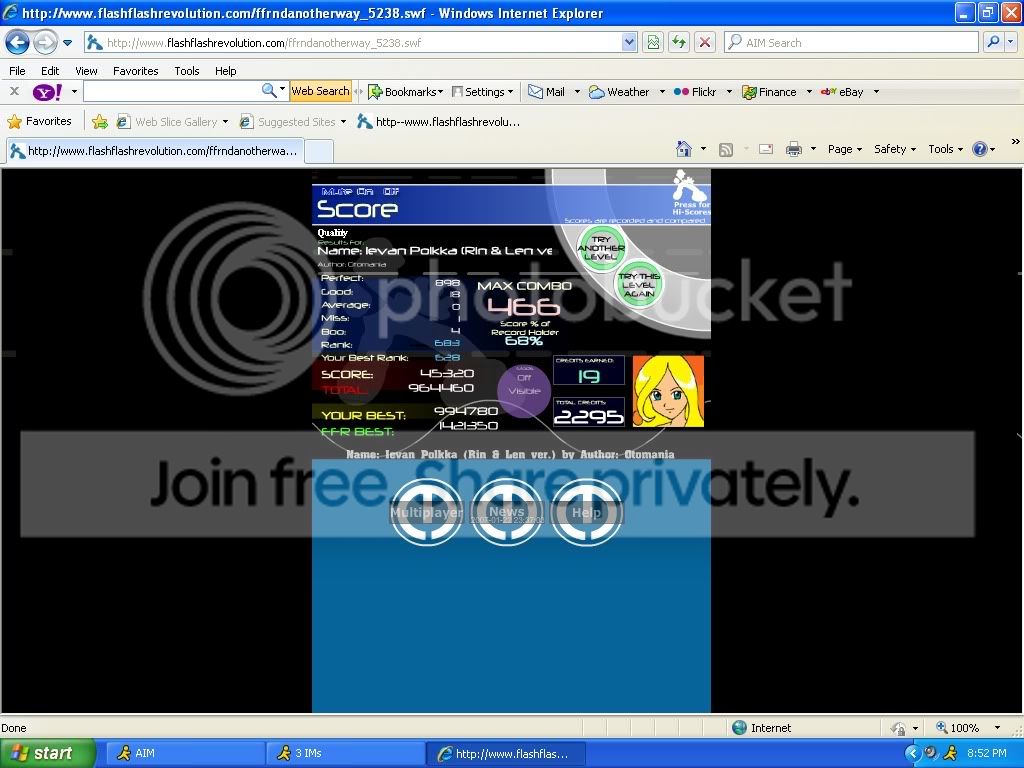Screen dimensions: 1024x768
Task: Click the Add to Favorites star icon
Action: 100,122
